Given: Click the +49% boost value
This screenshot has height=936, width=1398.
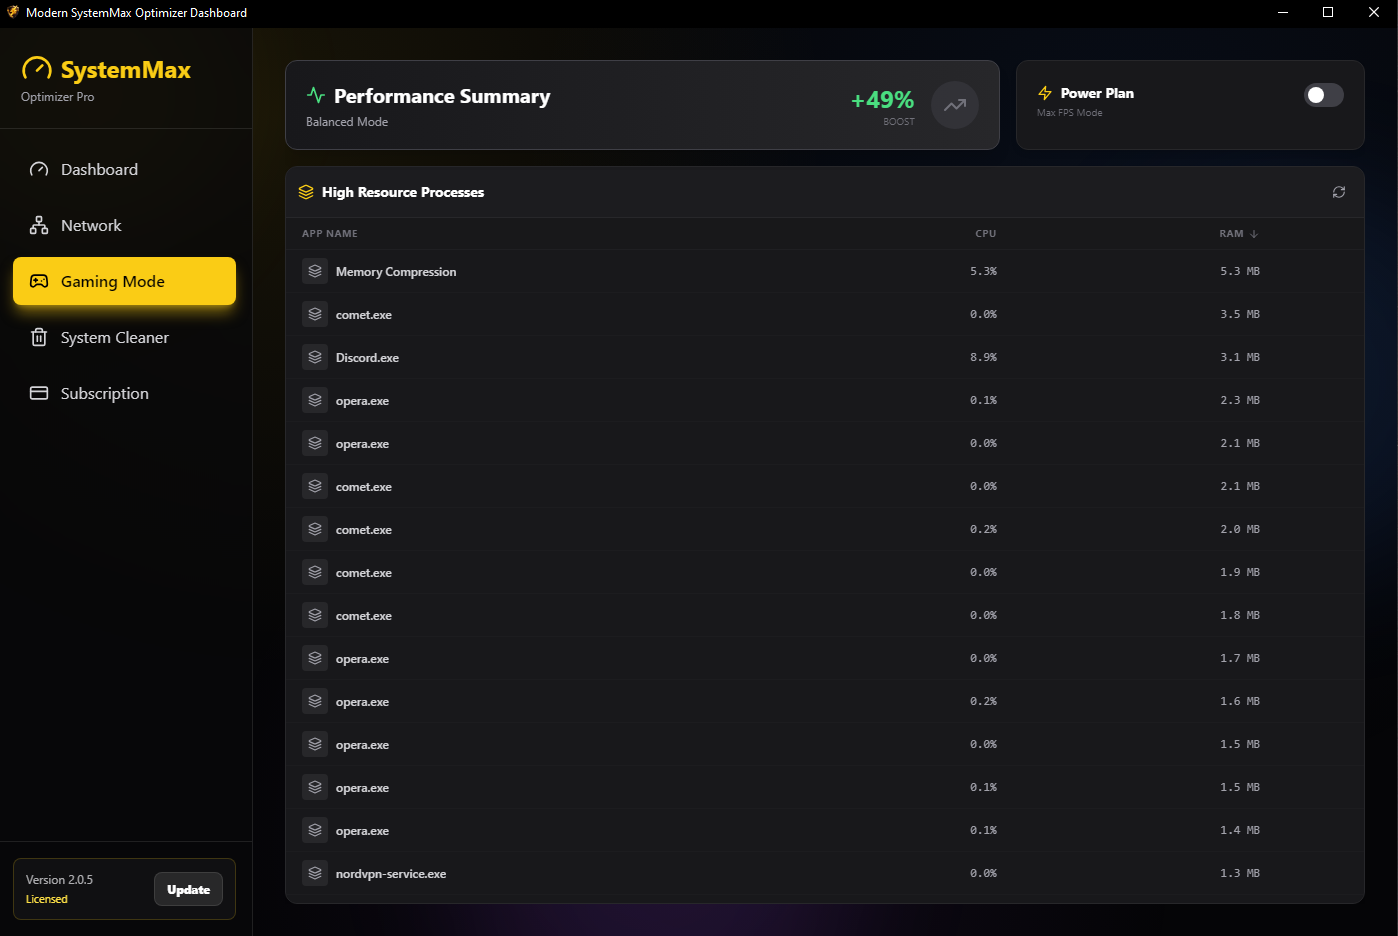Looking at the screenshot, I should pos(882,100).
